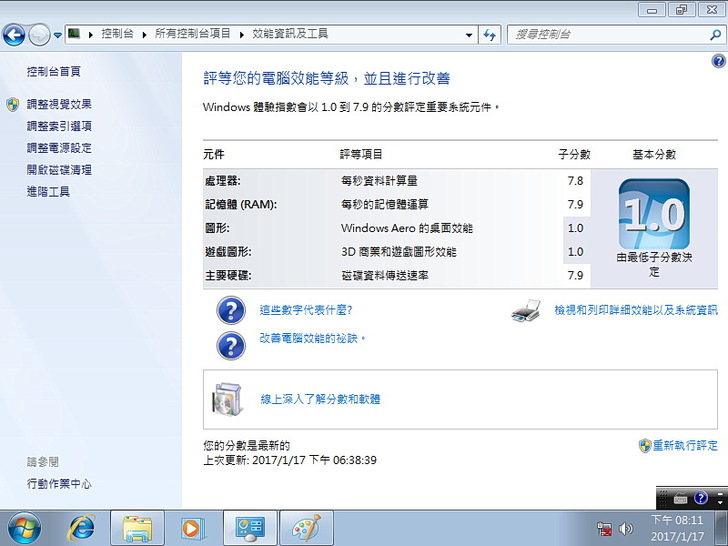Go back with the blue Back arrow
Screen dimensions: 728x546
(x=14, y=34)
